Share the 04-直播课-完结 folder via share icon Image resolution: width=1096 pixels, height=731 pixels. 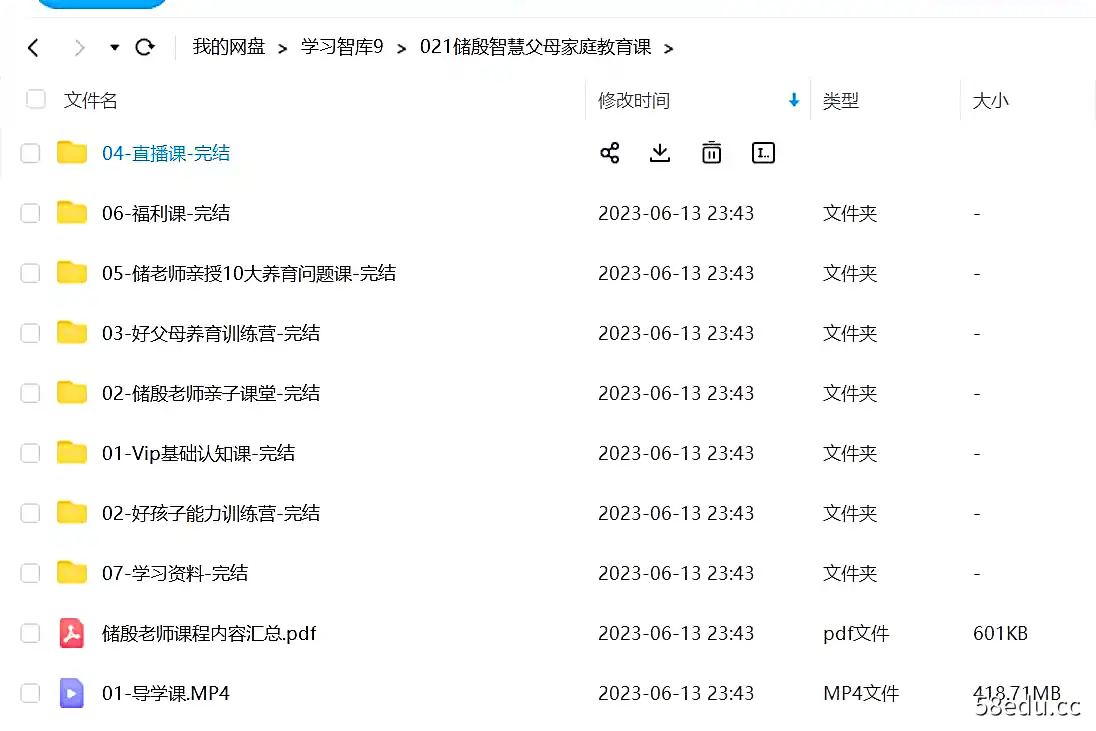(609, 152)
